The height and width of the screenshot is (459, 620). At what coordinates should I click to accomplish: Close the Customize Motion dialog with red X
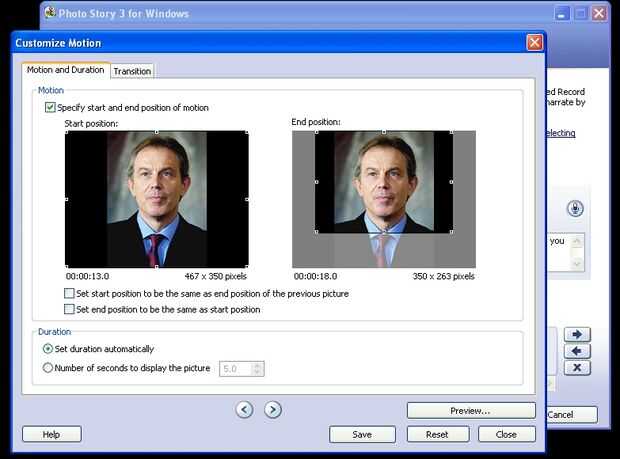coord(535,42)
